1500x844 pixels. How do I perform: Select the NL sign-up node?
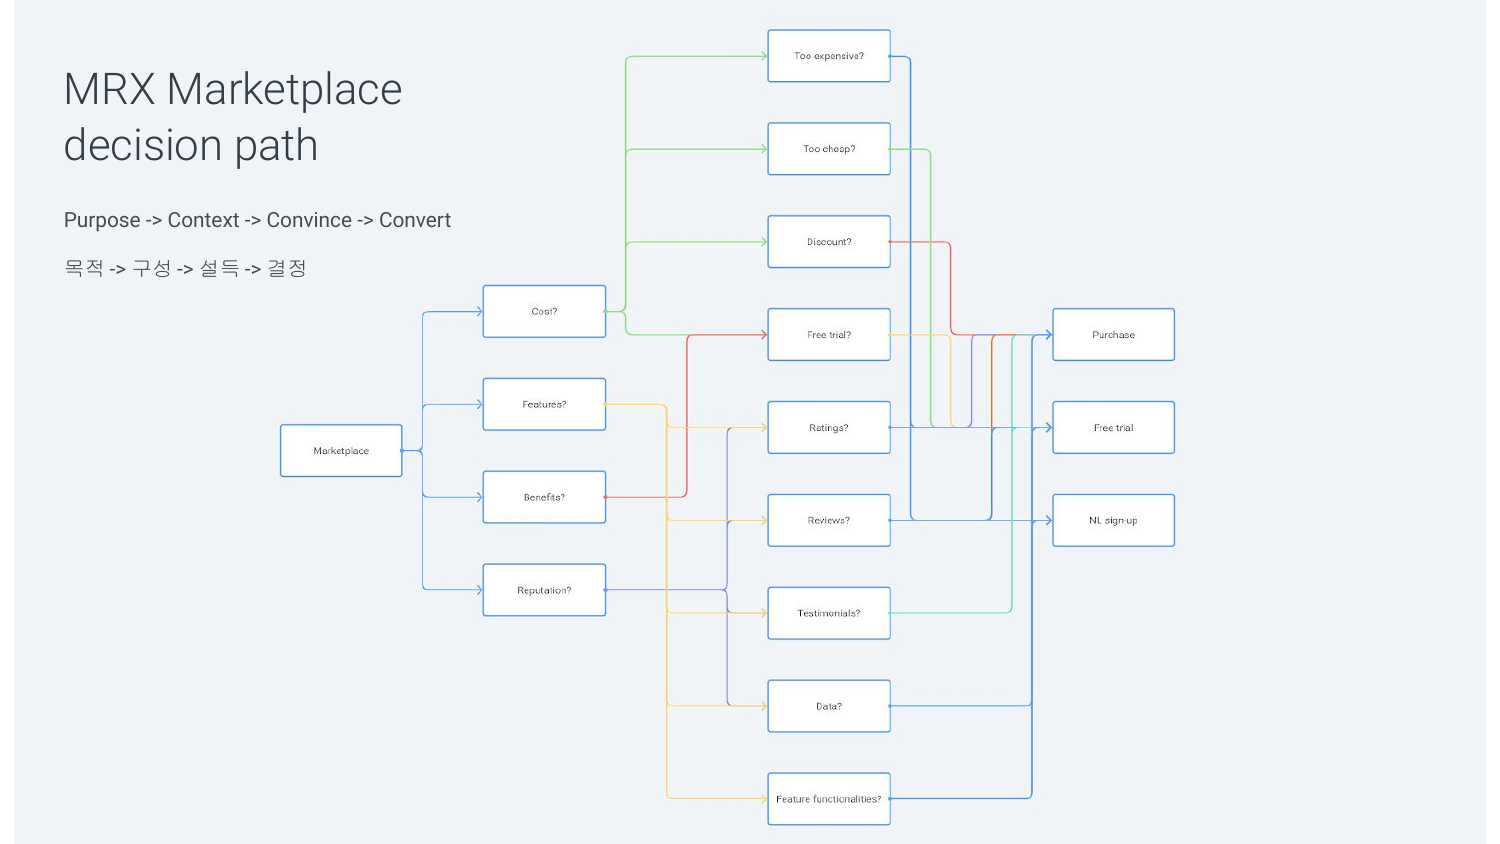tap(1113, 521)
